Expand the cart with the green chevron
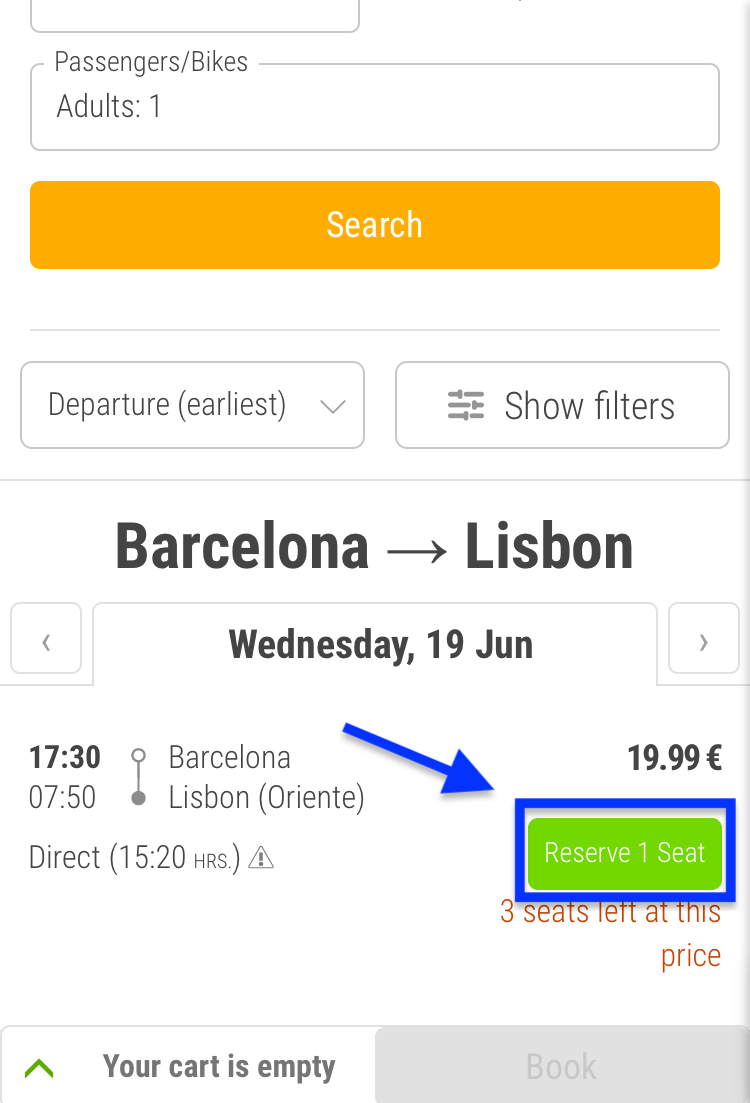The image size is (750, 1103). pyautogui.click(x=39, y=1068)
